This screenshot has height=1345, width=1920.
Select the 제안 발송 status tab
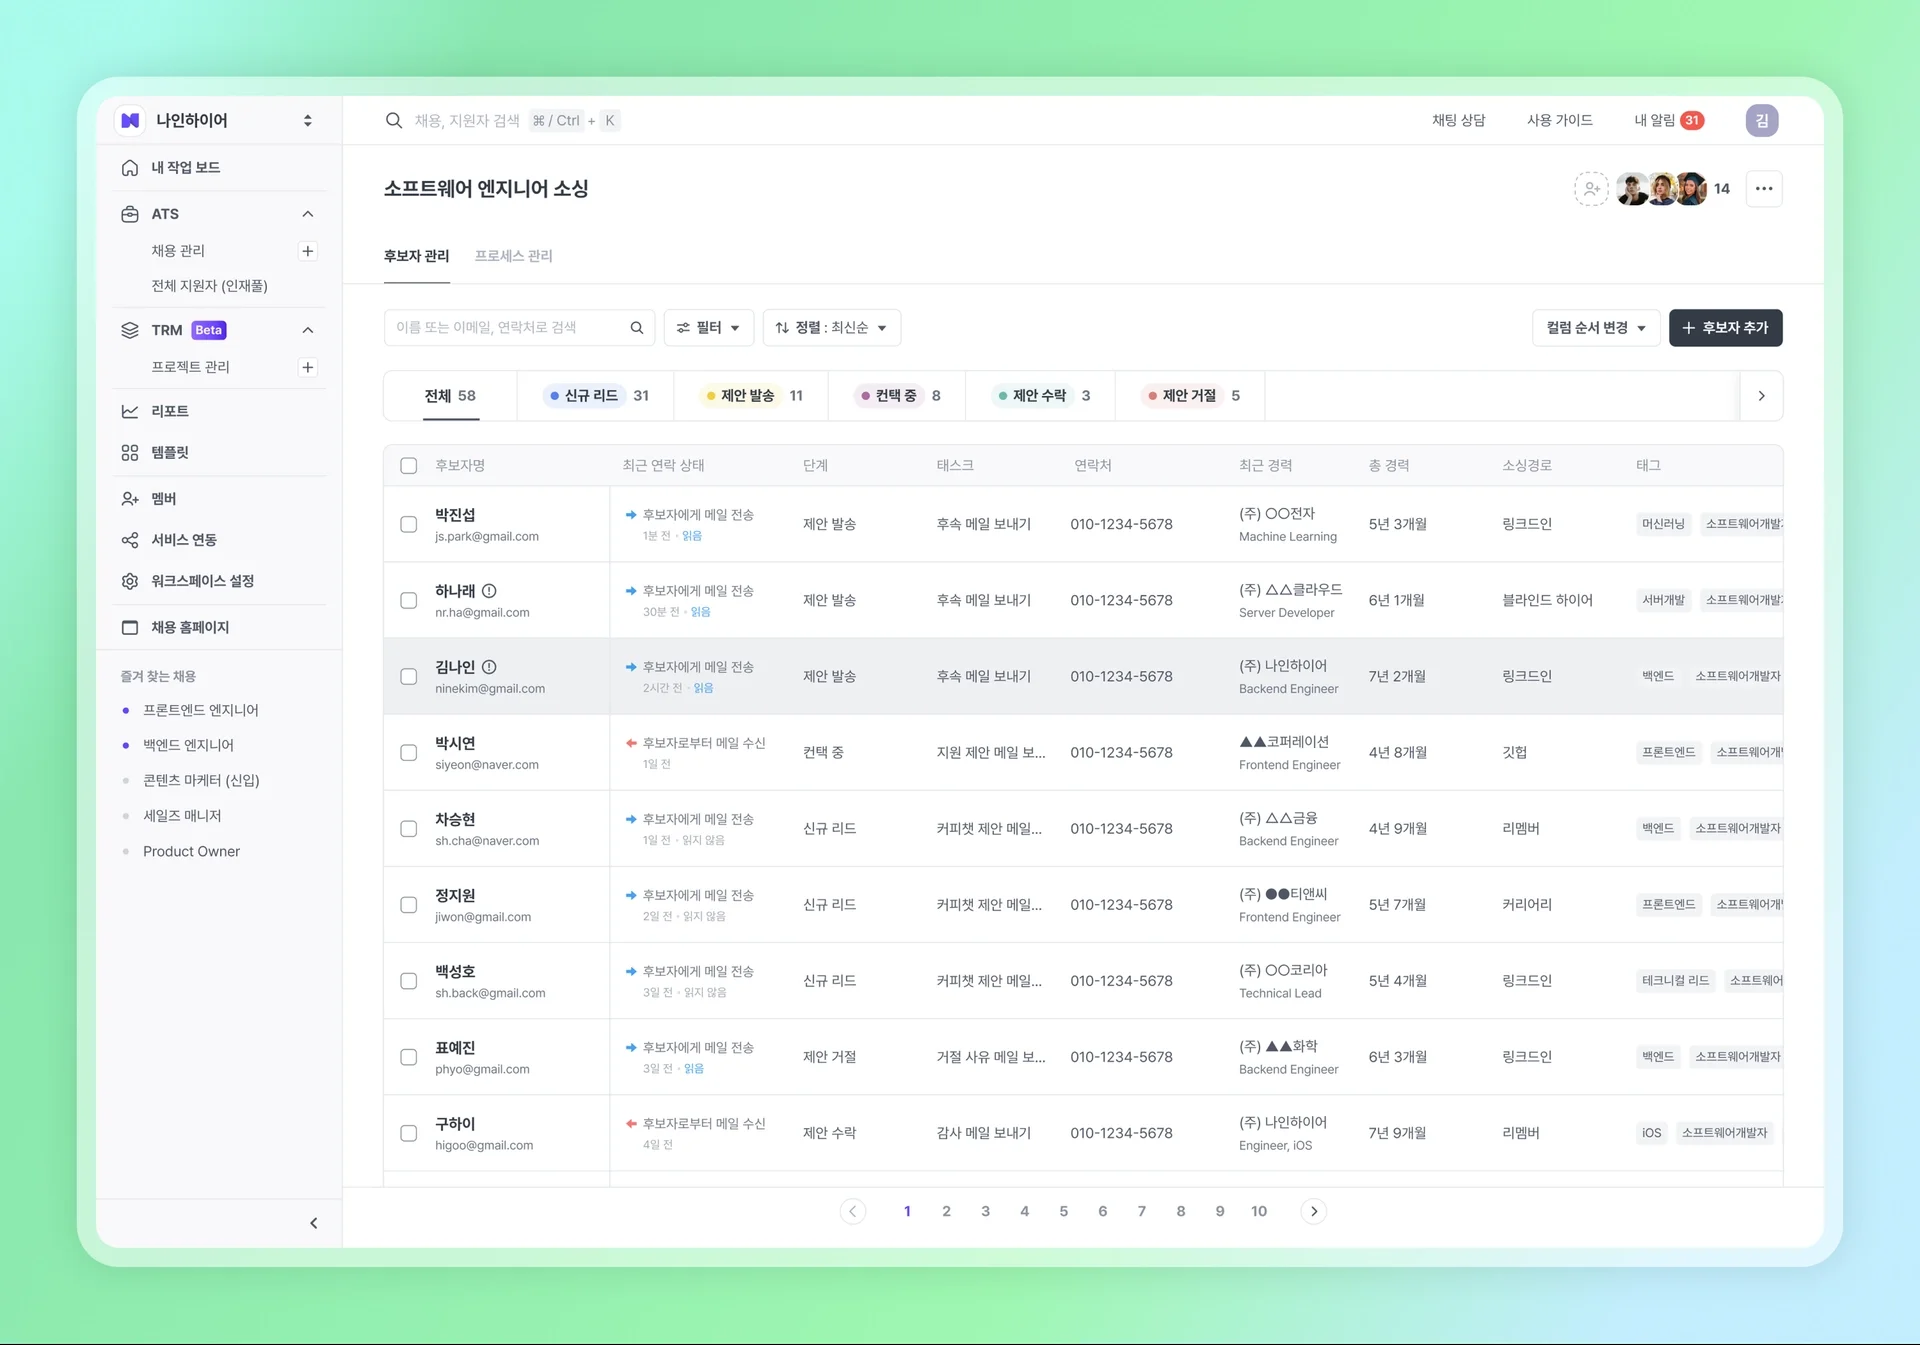point(754,396)
